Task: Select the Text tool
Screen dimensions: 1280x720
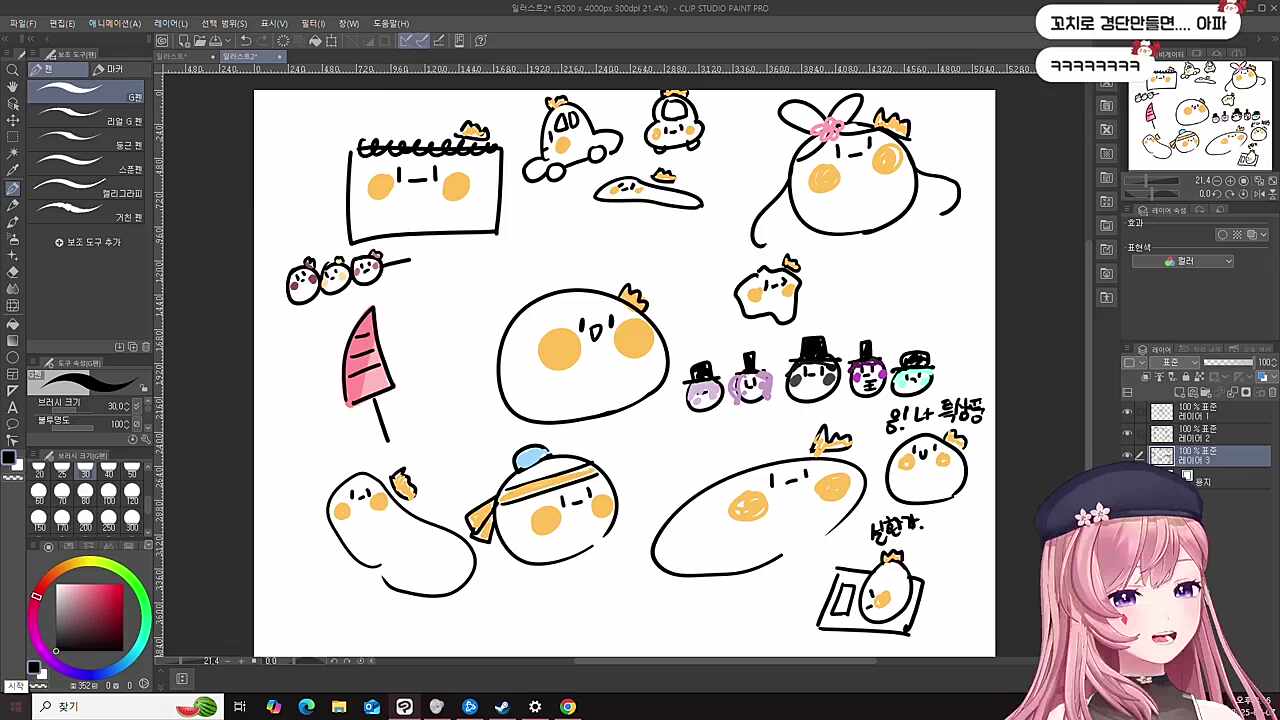Action: pos(12,407)
